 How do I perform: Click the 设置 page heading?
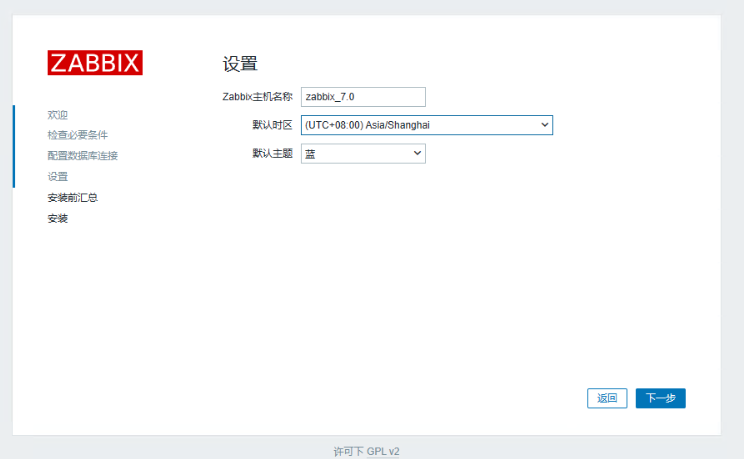pyautogui.click(x=240, y=64)
